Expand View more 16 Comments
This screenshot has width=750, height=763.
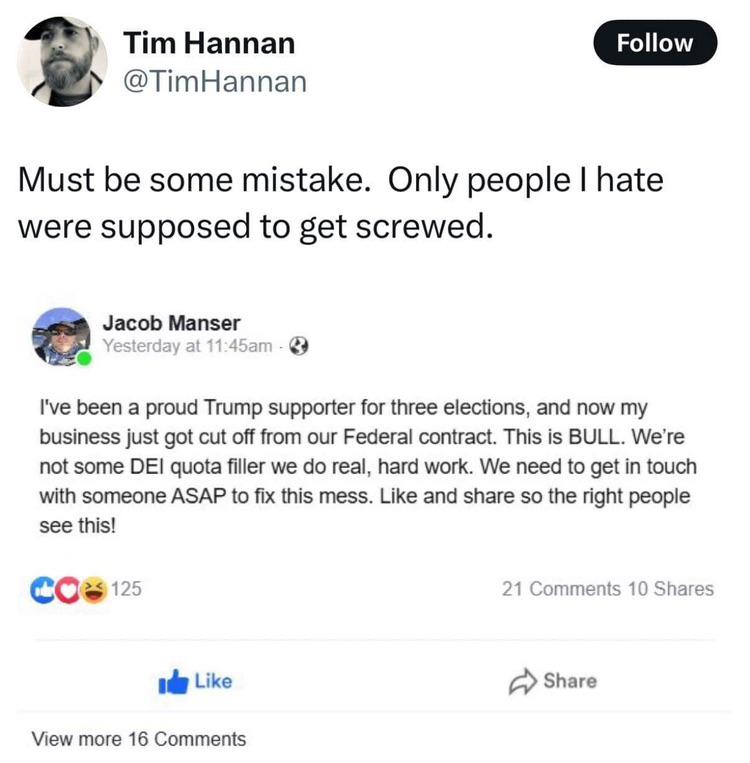tap(139, 739)
